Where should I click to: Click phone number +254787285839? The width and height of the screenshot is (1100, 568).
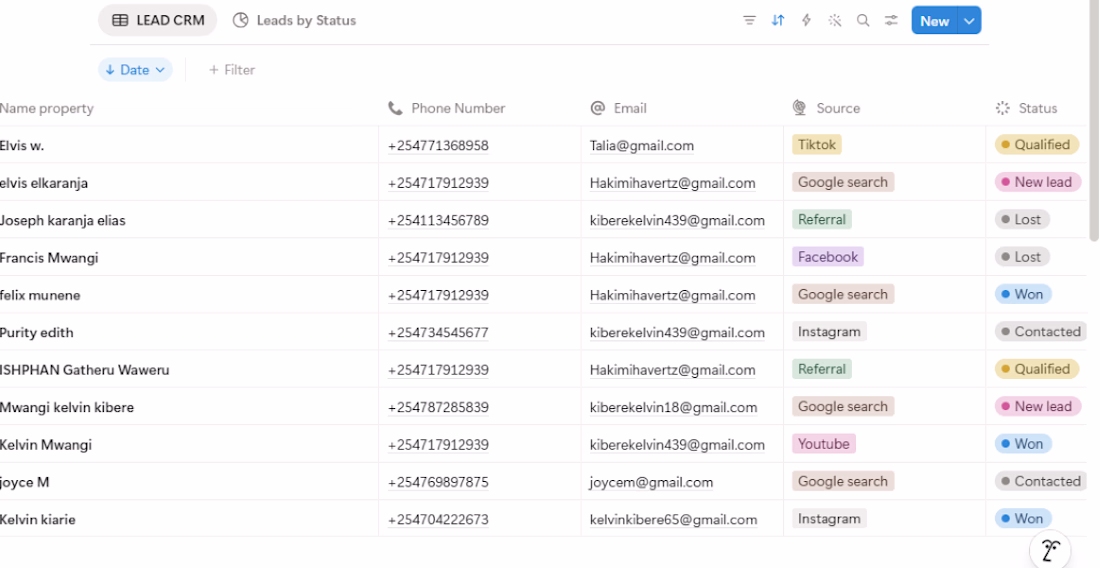point(438,407)
